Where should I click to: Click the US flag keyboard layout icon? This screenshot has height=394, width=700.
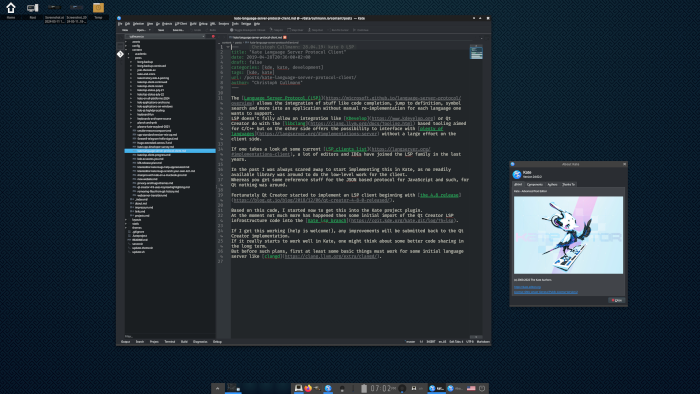[471, 388]
